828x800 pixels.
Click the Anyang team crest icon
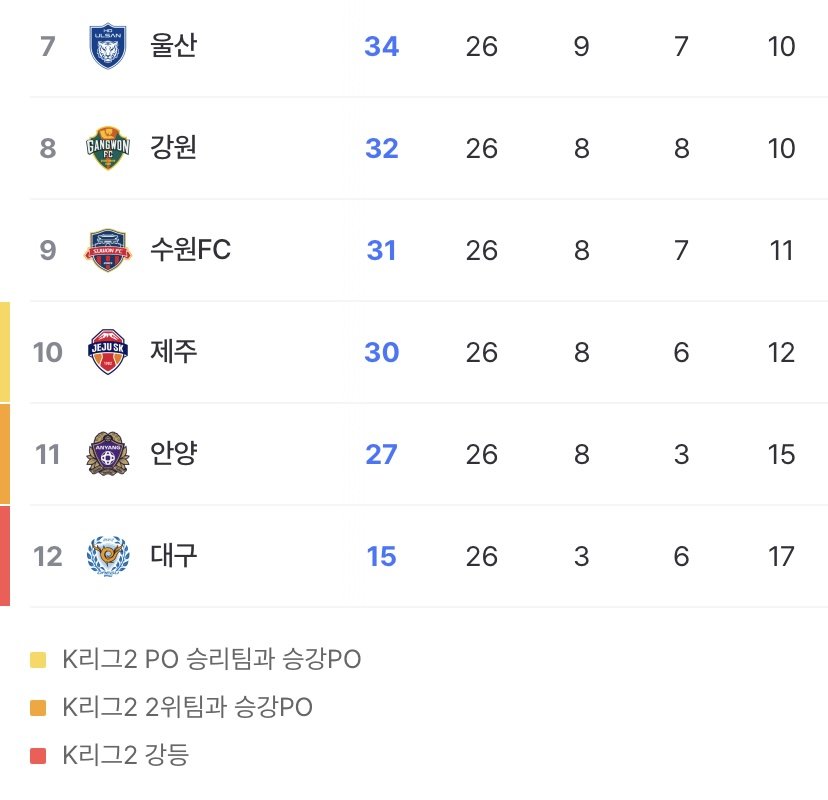point(108,454)
